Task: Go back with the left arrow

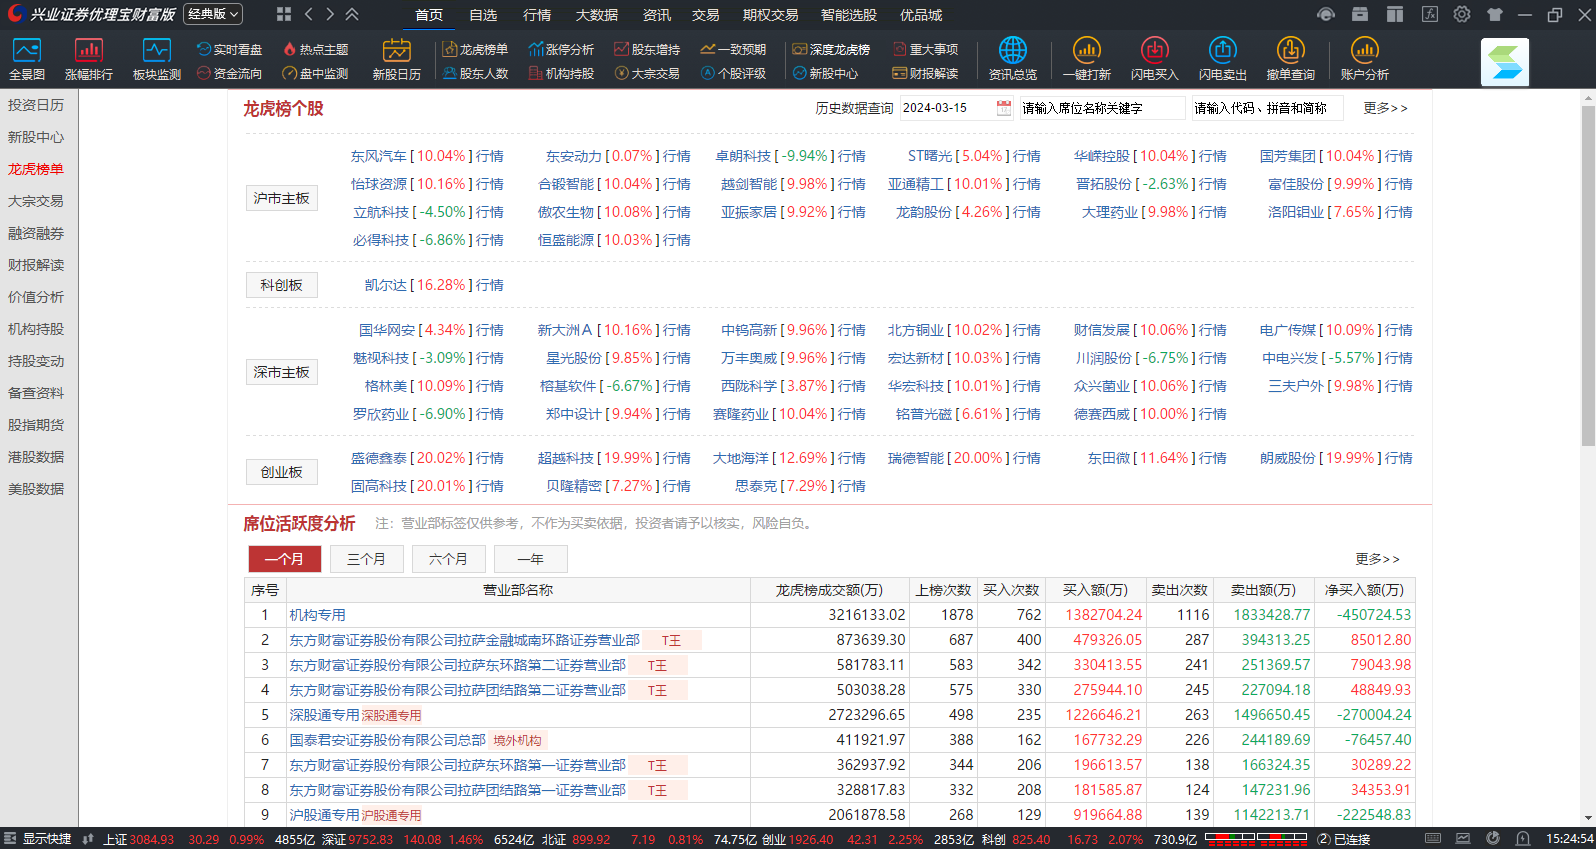Action: [309, 14]
